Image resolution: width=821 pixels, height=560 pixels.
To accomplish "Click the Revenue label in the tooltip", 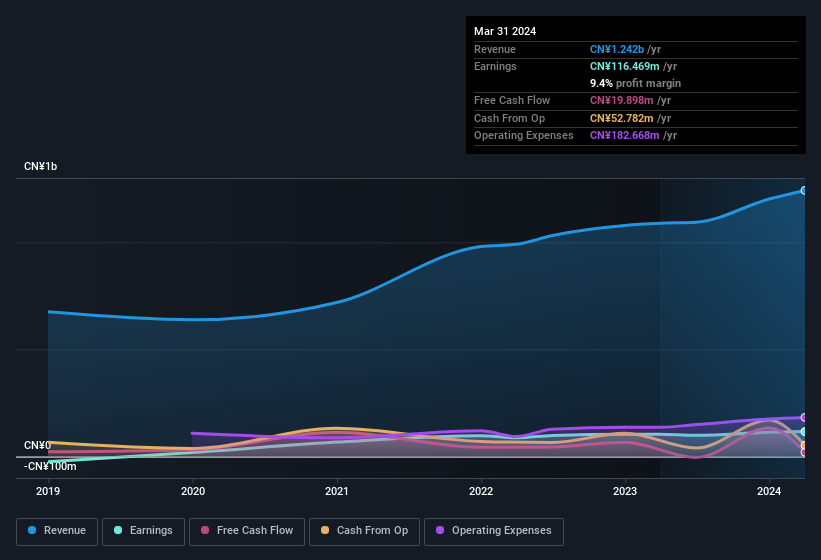I will click(495, 49).
